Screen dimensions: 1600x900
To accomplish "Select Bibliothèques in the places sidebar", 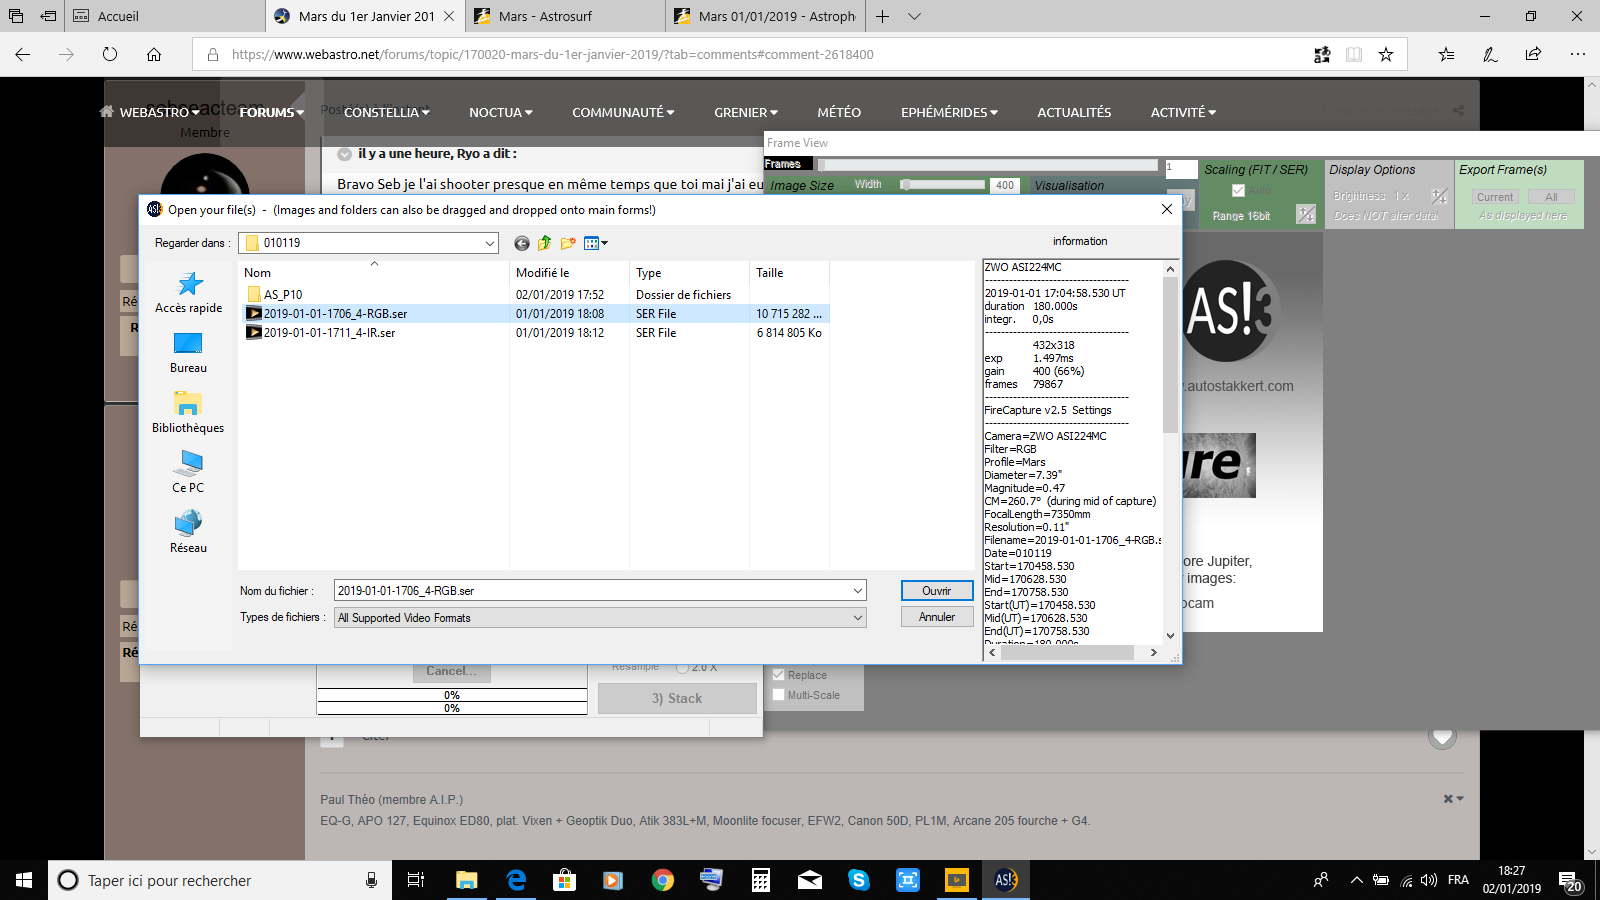I will [188, 413].
